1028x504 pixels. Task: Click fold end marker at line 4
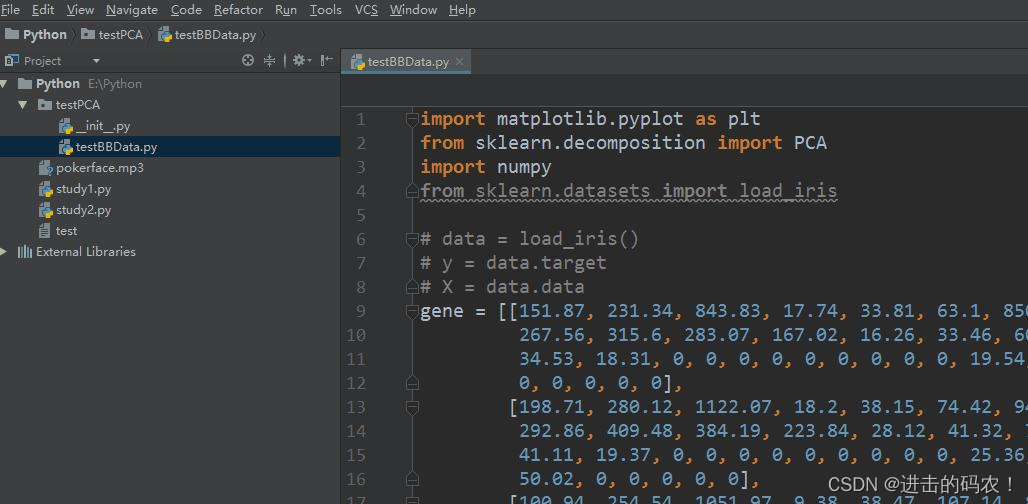[x=412, y=191]
